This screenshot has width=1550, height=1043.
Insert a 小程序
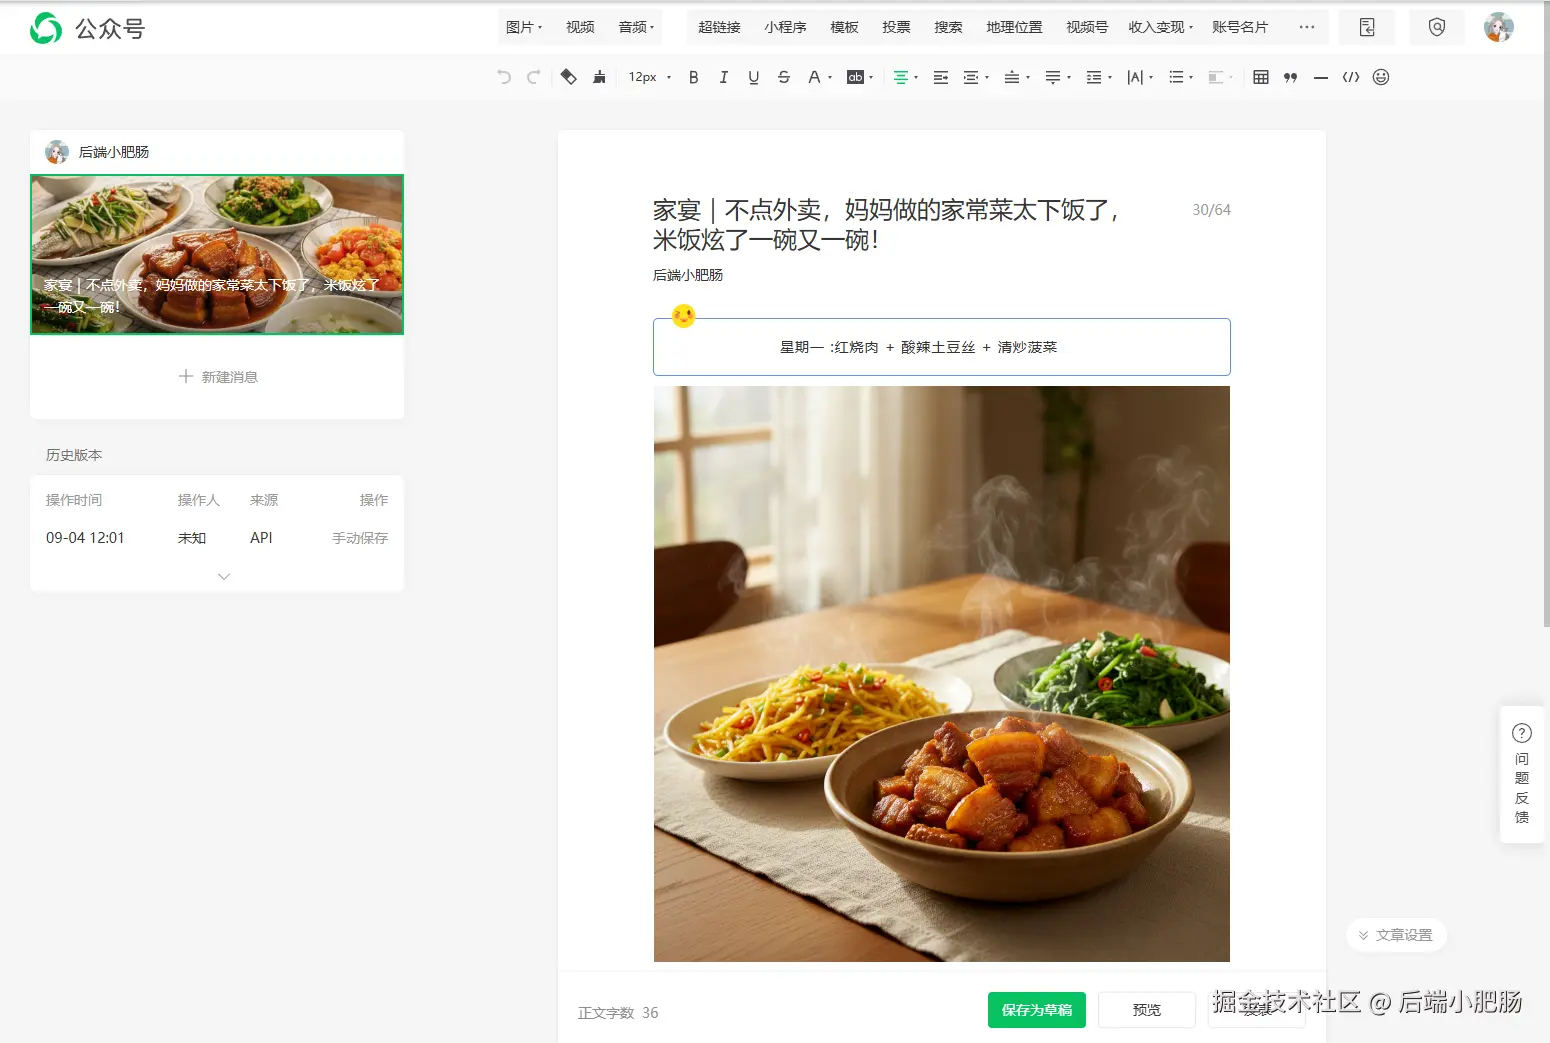click(785, 27)
